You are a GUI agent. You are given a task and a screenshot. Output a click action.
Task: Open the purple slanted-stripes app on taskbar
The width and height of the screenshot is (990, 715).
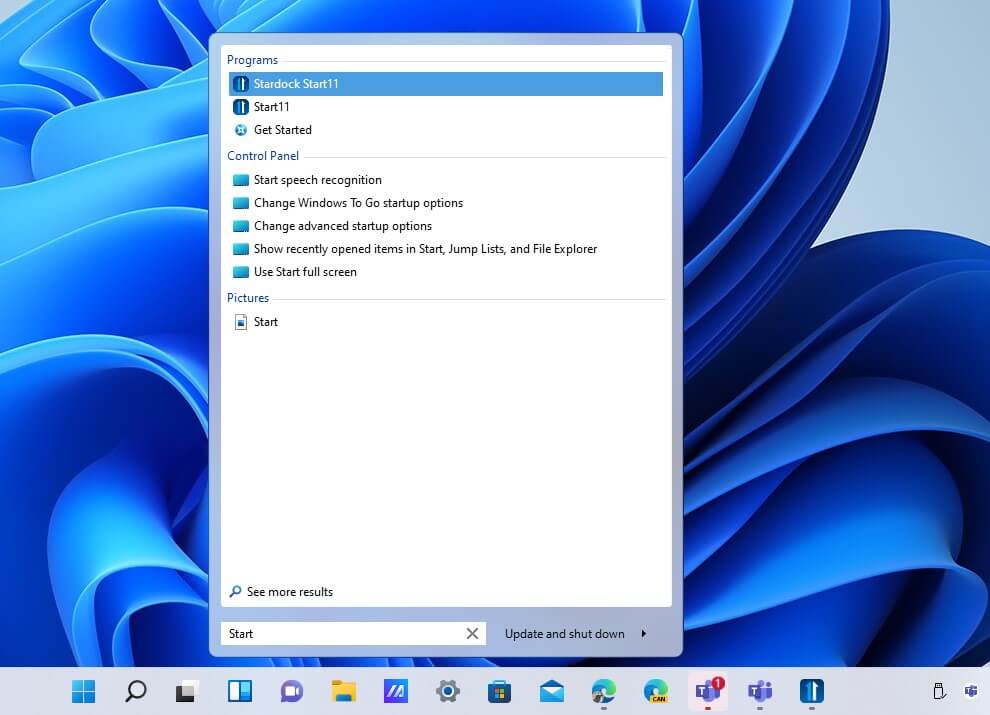click(x=396, y=691)
